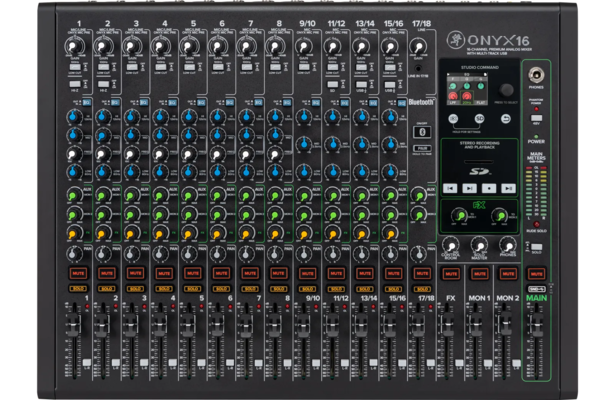Image resolution: width=615 pixels, height=400 pixels.
Task: Click the channel 1 green AUX 1 knob
Action: (x=73, y=195)
